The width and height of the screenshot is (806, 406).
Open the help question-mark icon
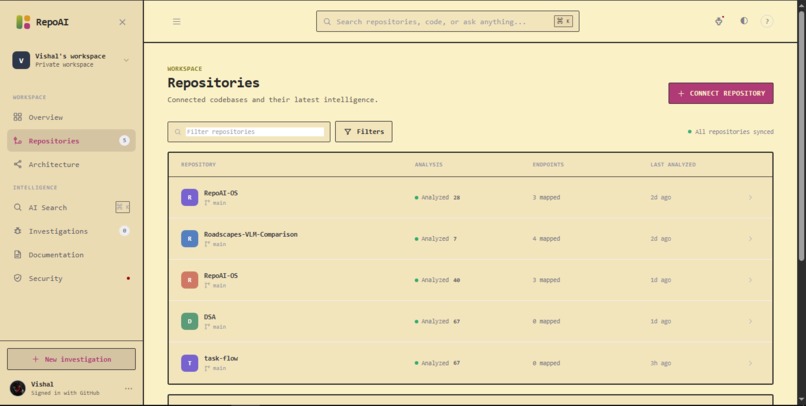coord(767,22)
